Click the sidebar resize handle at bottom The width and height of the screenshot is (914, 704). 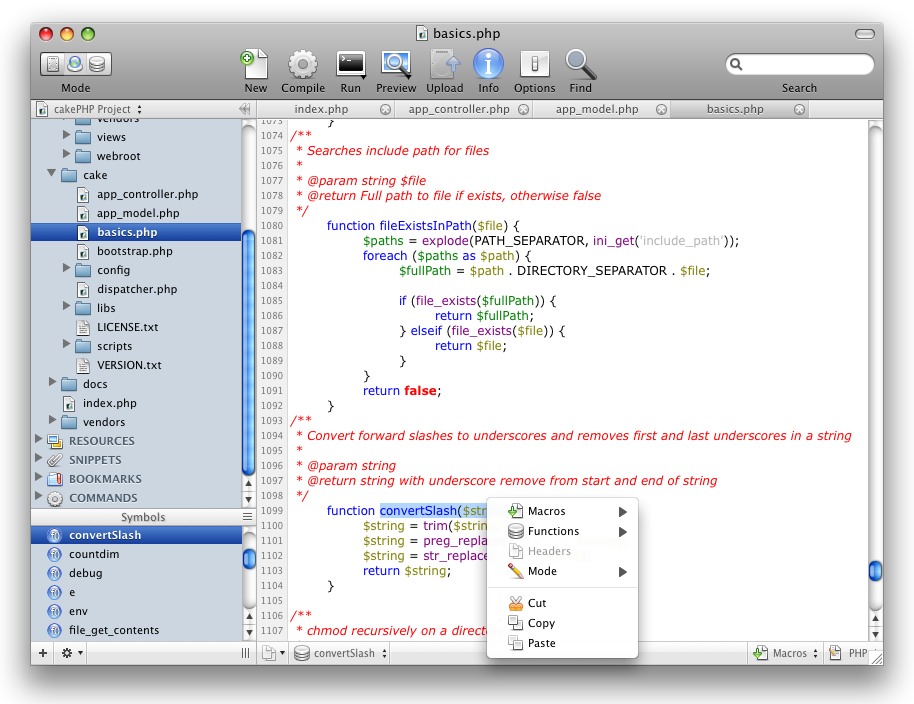tap(245, 653)
